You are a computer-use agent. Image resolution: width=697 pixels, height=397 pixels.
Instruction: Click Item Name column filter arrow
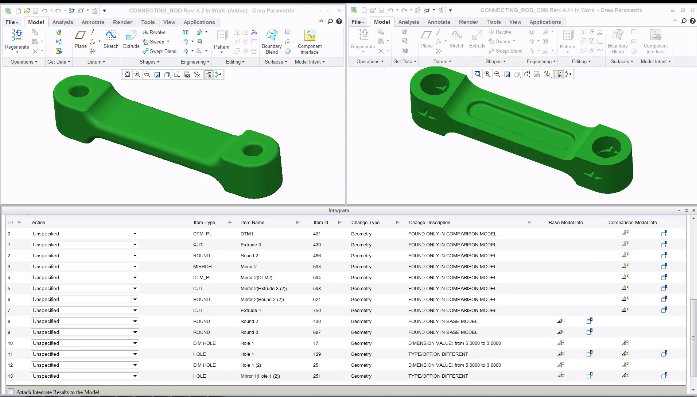[x=297, y=222]
